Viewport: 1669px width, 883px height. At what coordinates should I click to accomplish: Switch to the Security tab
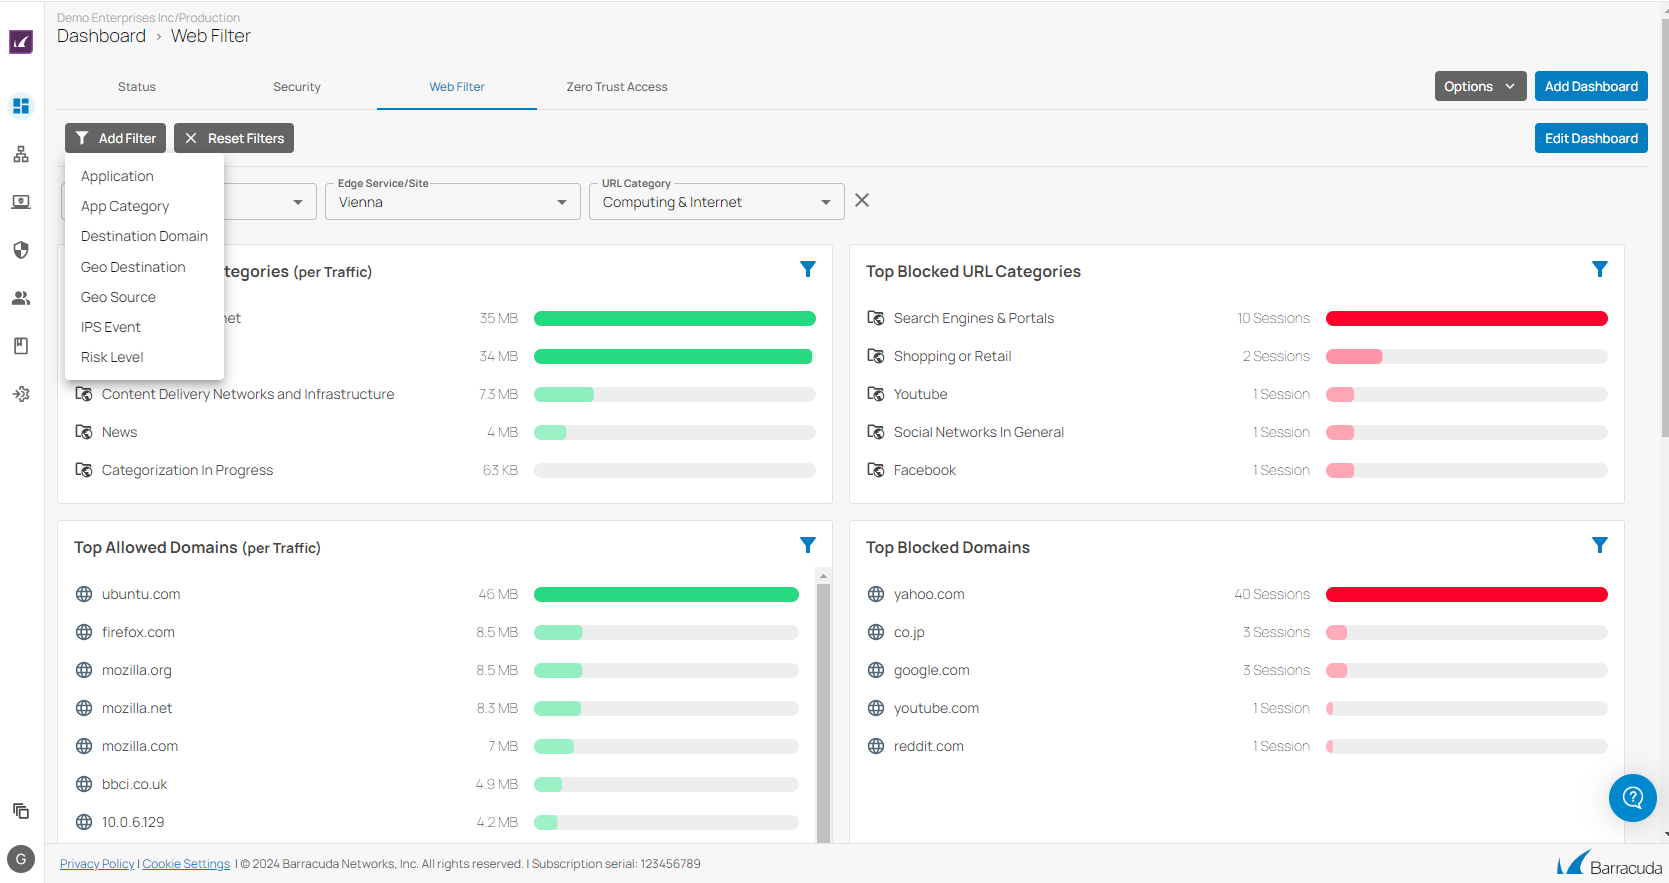(297, 87)
